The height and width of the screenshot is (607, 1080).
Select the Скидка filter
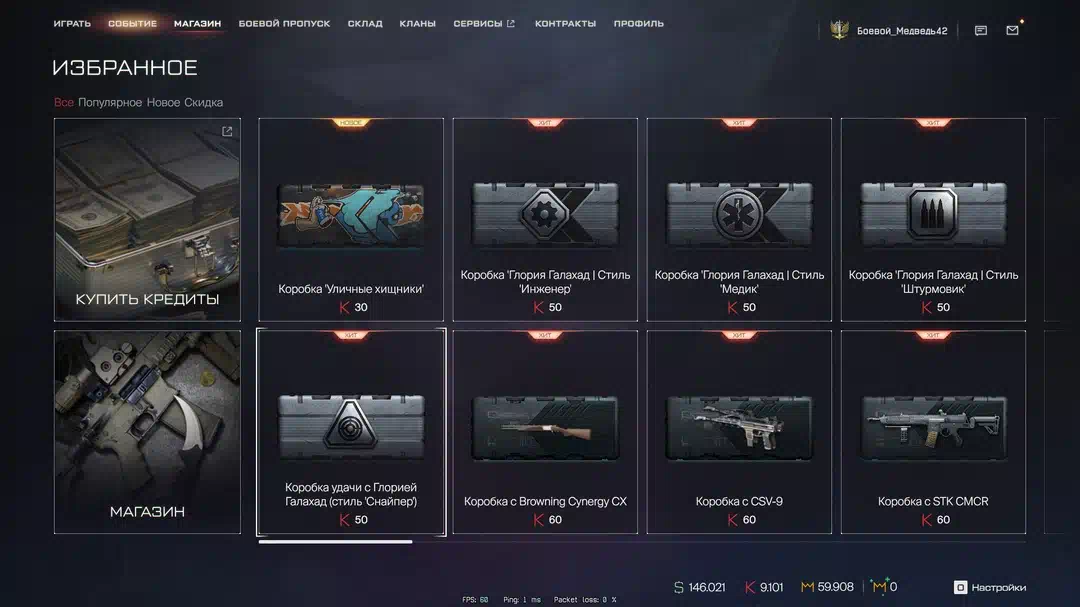[x=203, y=103]
